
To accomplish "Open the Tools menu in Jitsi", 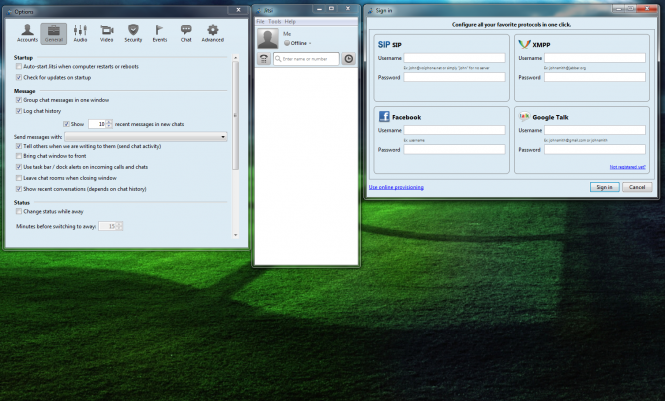I will (x=274, y=21).
